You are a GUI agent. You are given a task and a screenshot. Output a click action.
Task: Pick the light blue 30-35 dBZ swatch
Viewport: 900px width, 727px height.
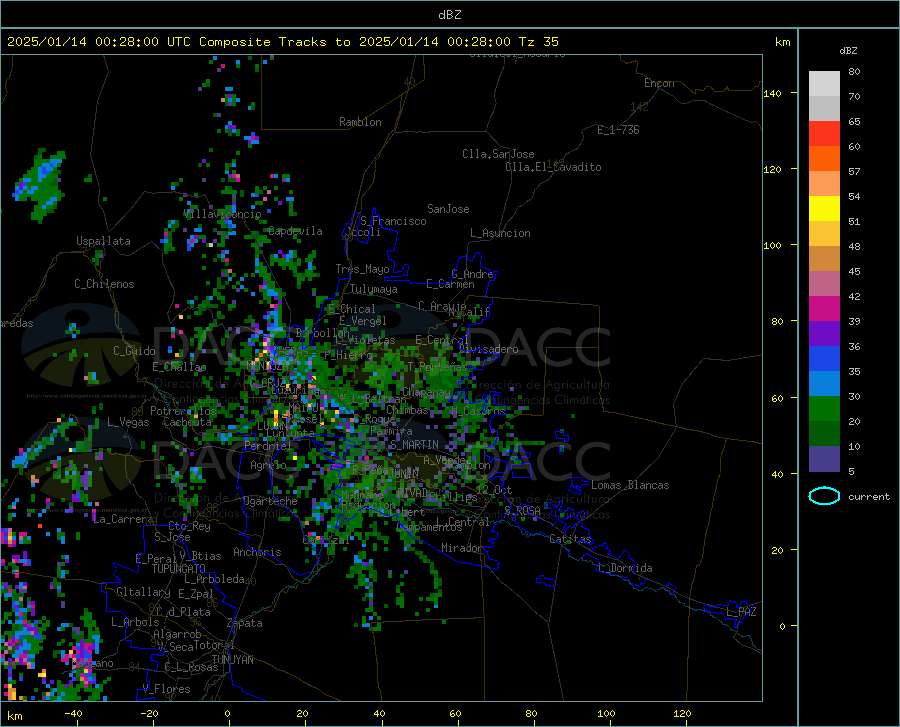click(824, 384)
